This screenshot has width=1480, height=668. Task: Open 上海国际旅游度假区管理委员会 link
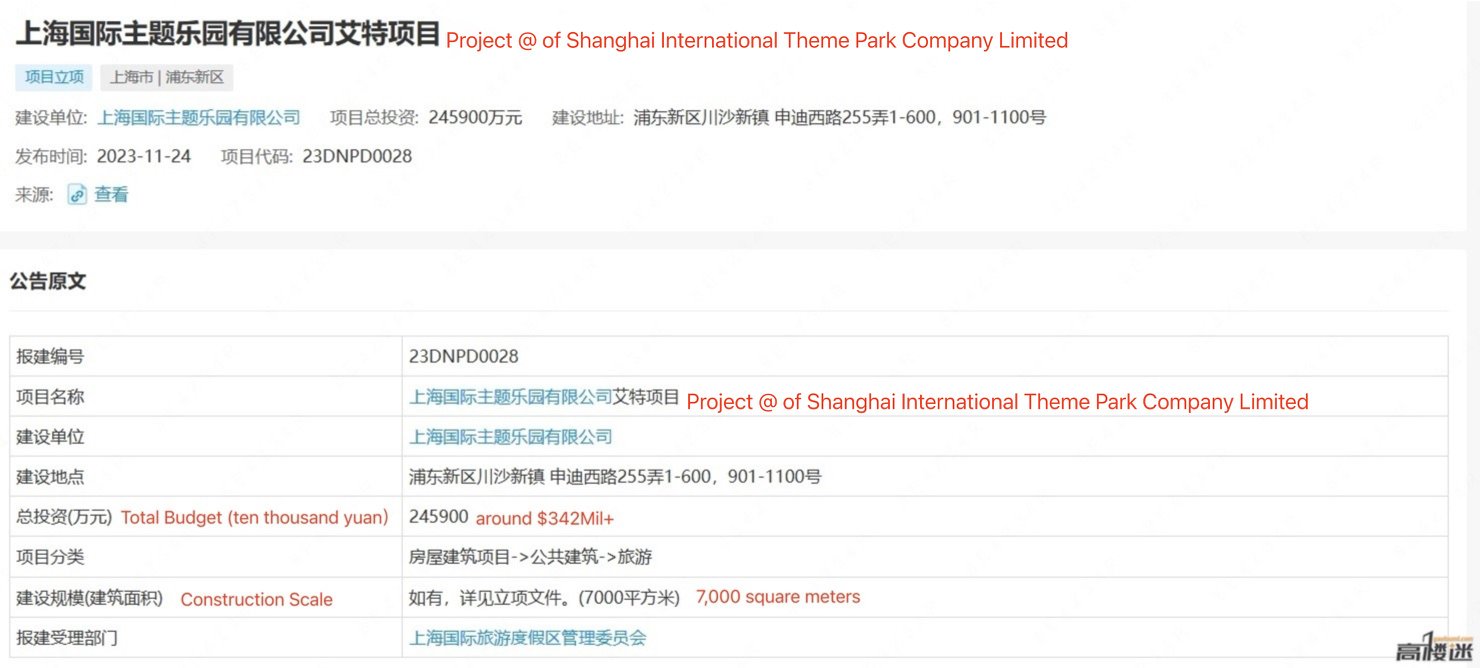click(527, 637)
